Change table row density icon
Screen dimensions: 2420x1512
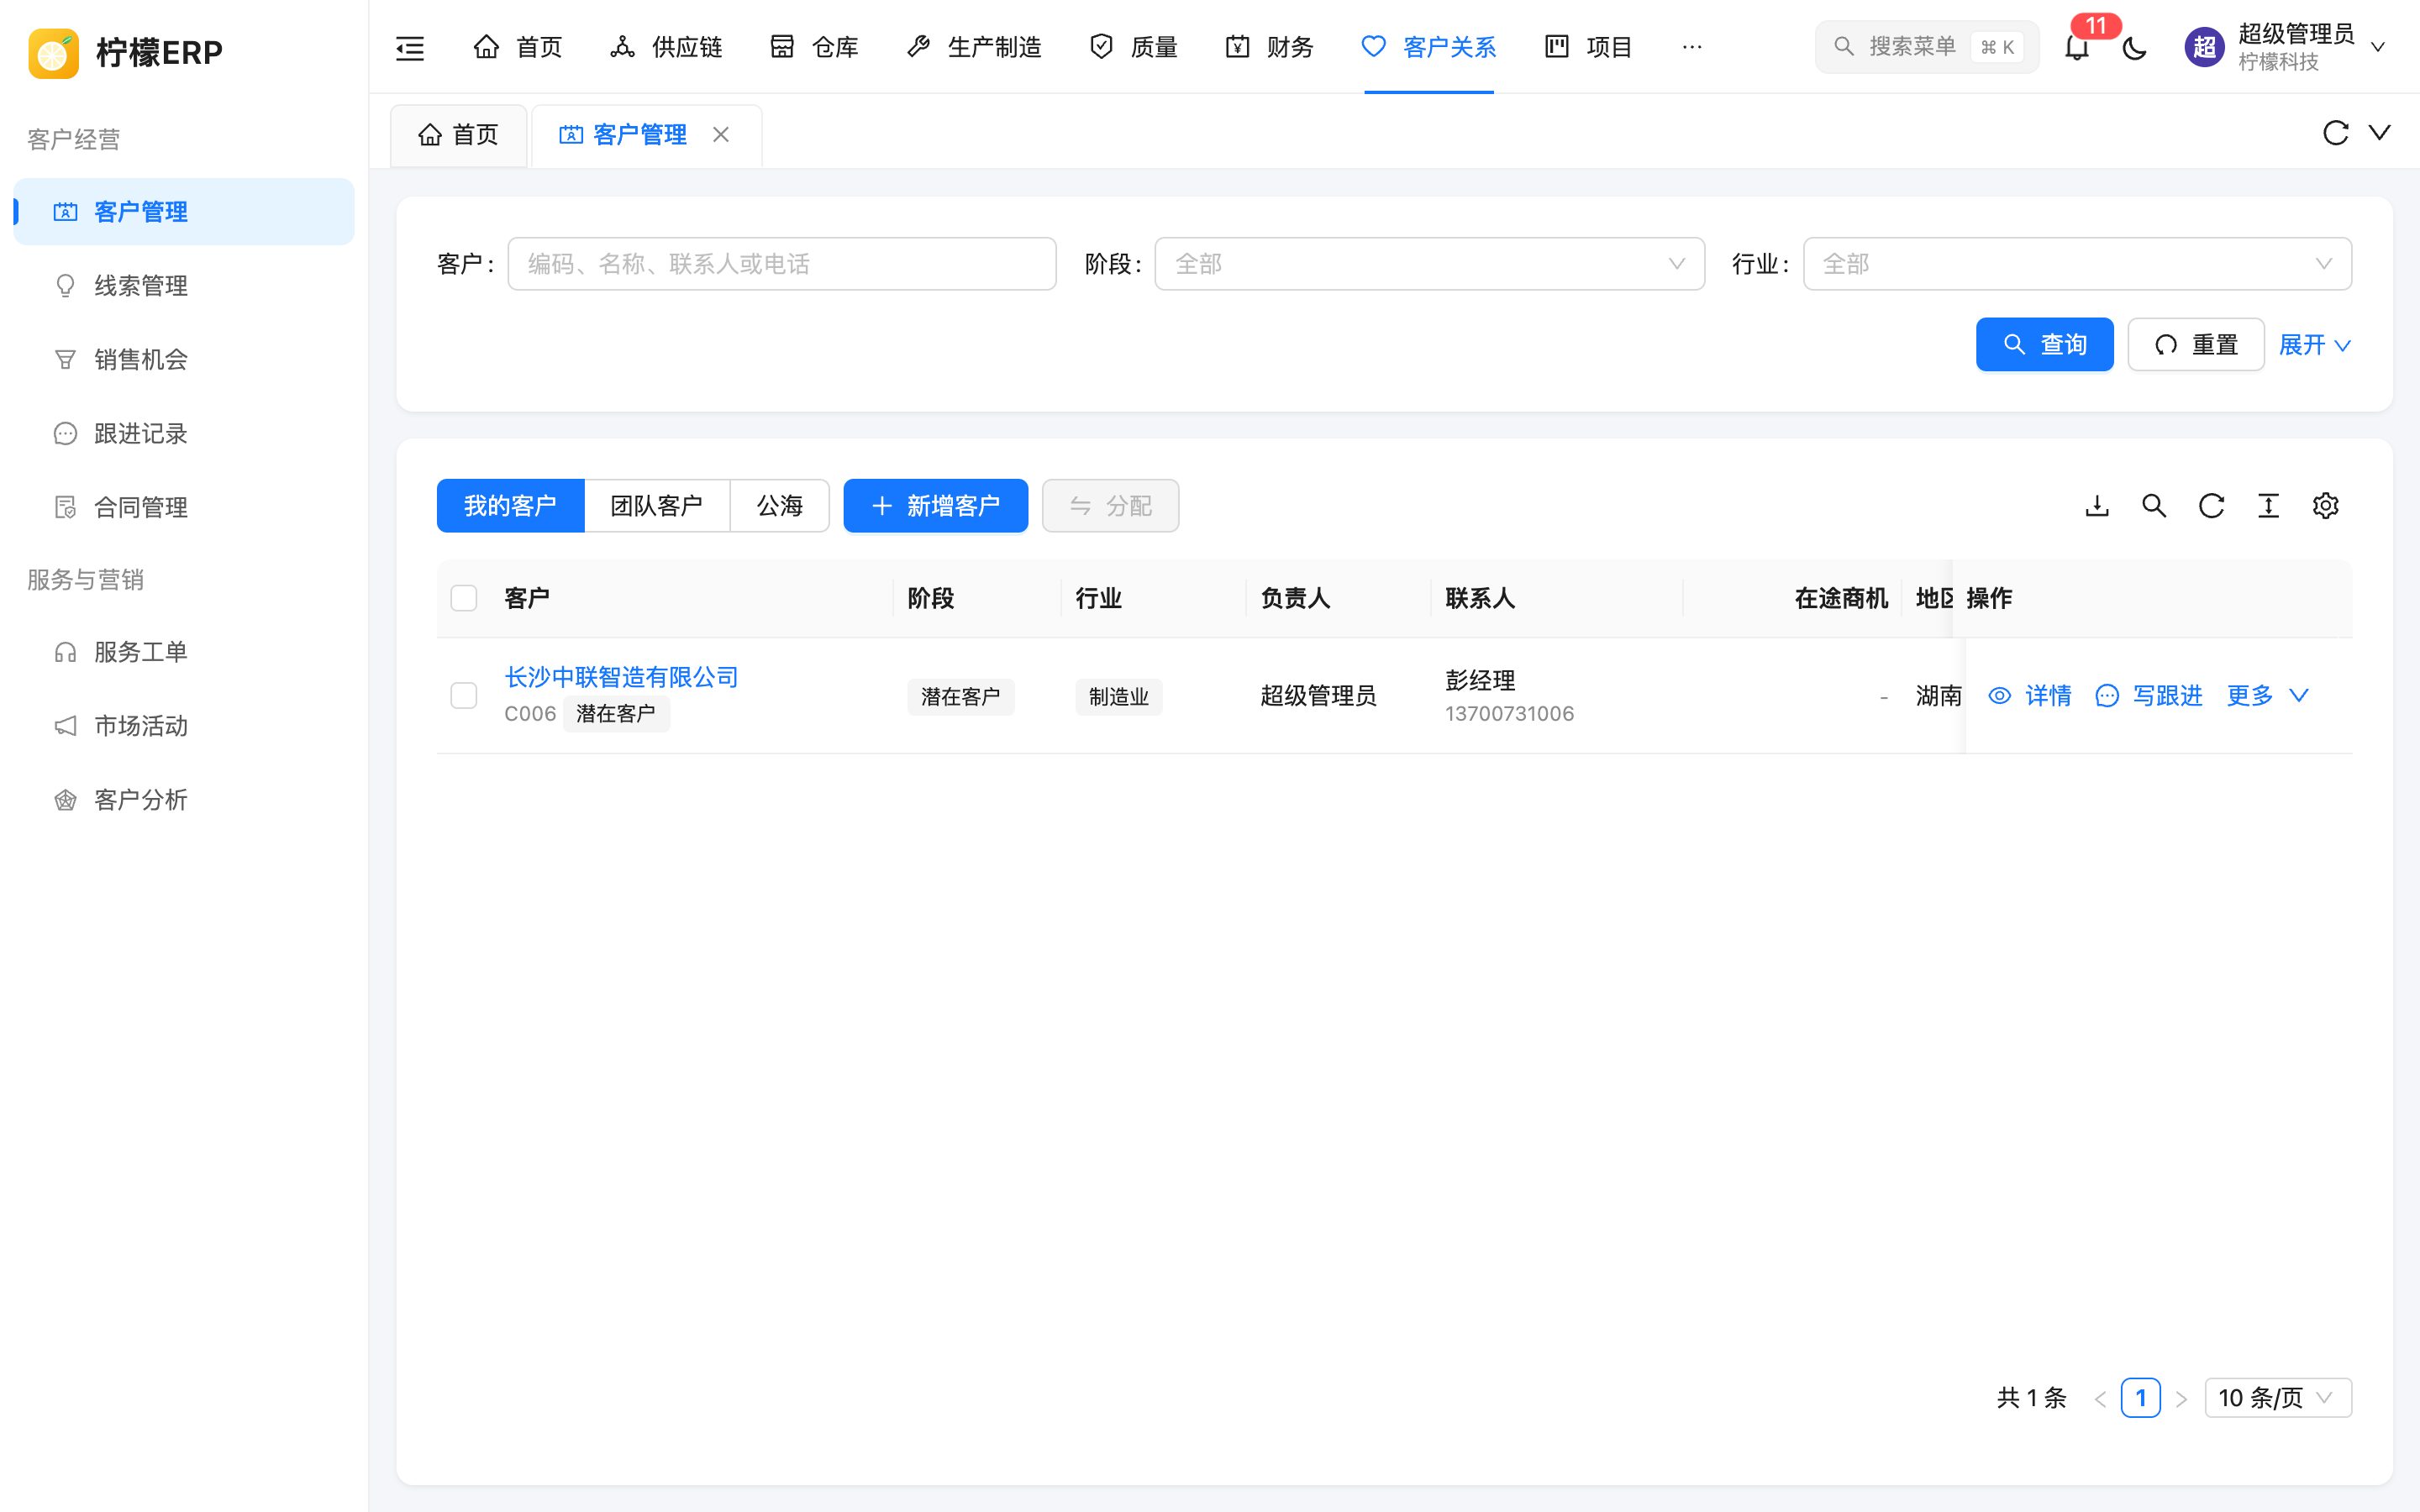(x=2268, y=506)
